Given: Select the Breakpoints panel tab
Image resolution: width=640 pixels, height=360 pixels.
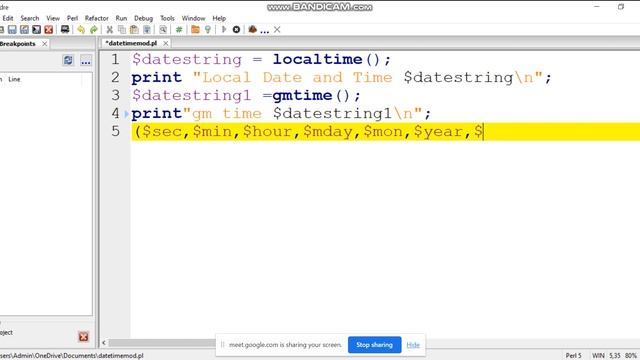Looking at the screenshot, I should tap(18, 43).
